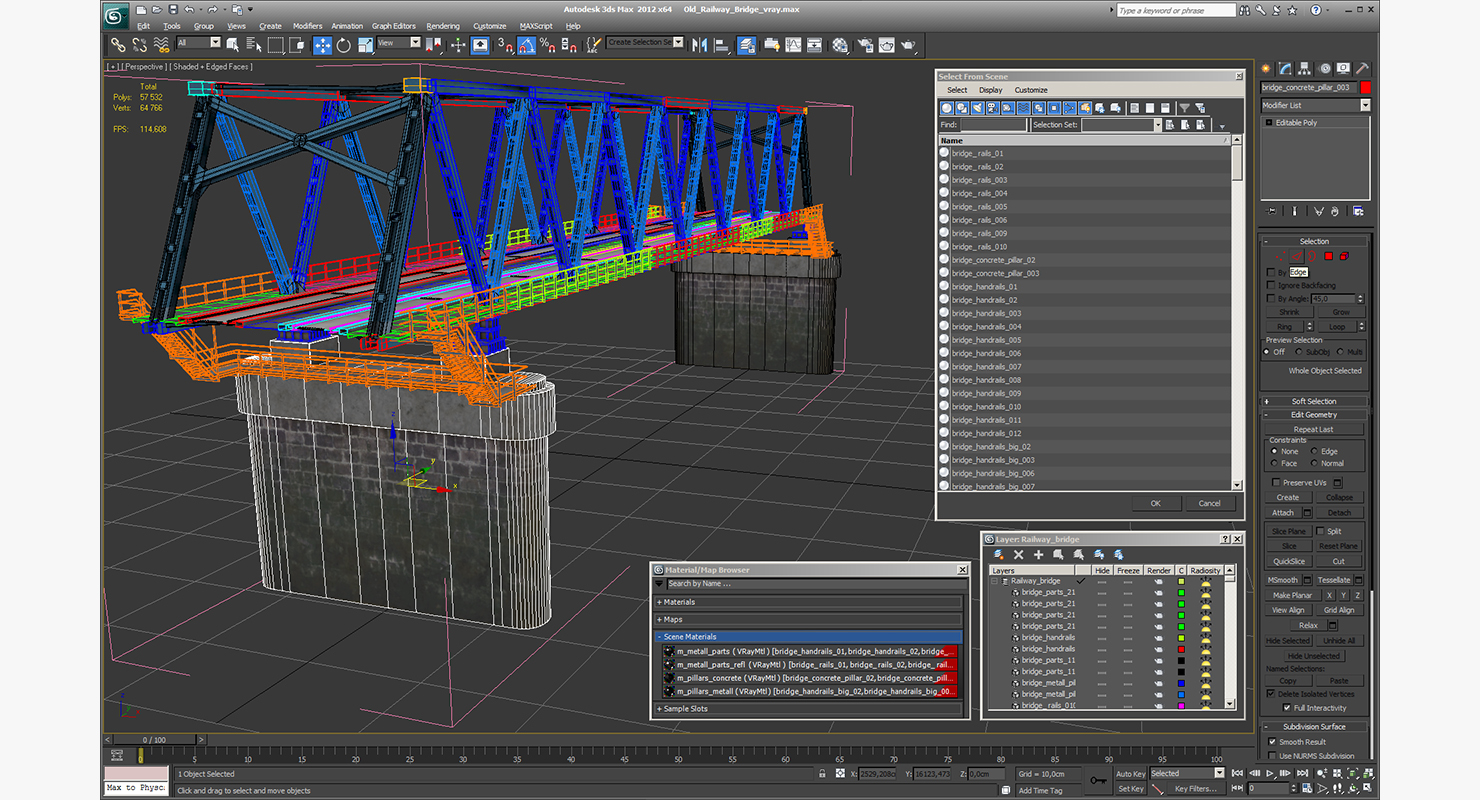Click Create New Layer icon in Layer dialog
The height and width of the screenshot is (800, 1480).
pos(999,554)
